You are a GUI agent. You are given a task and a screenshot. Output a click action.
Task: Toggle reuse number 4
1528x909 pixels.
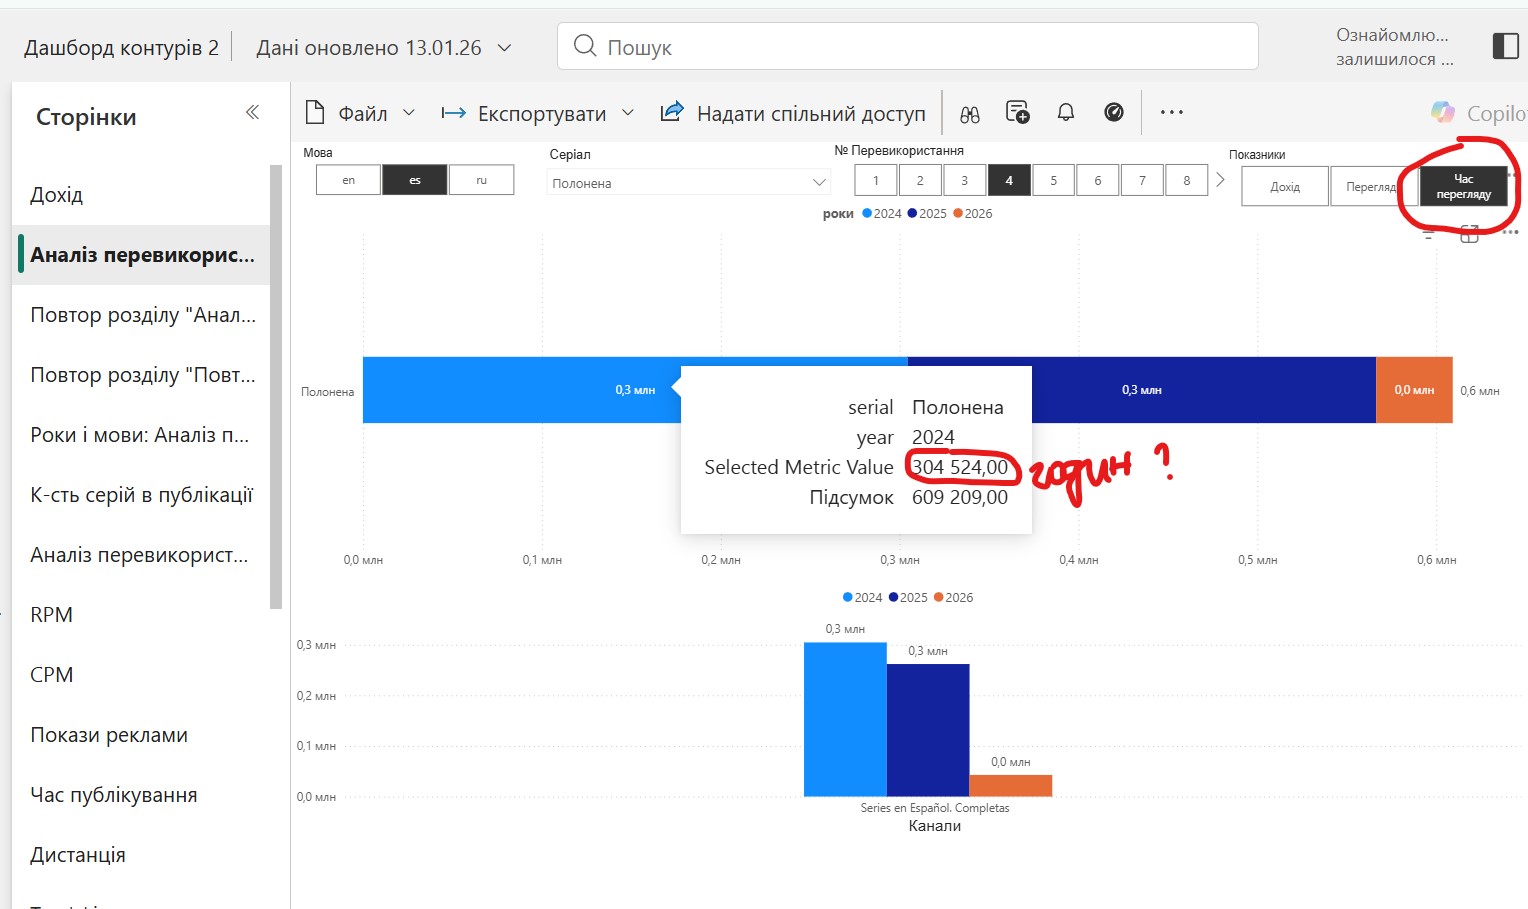point(1009,180)
